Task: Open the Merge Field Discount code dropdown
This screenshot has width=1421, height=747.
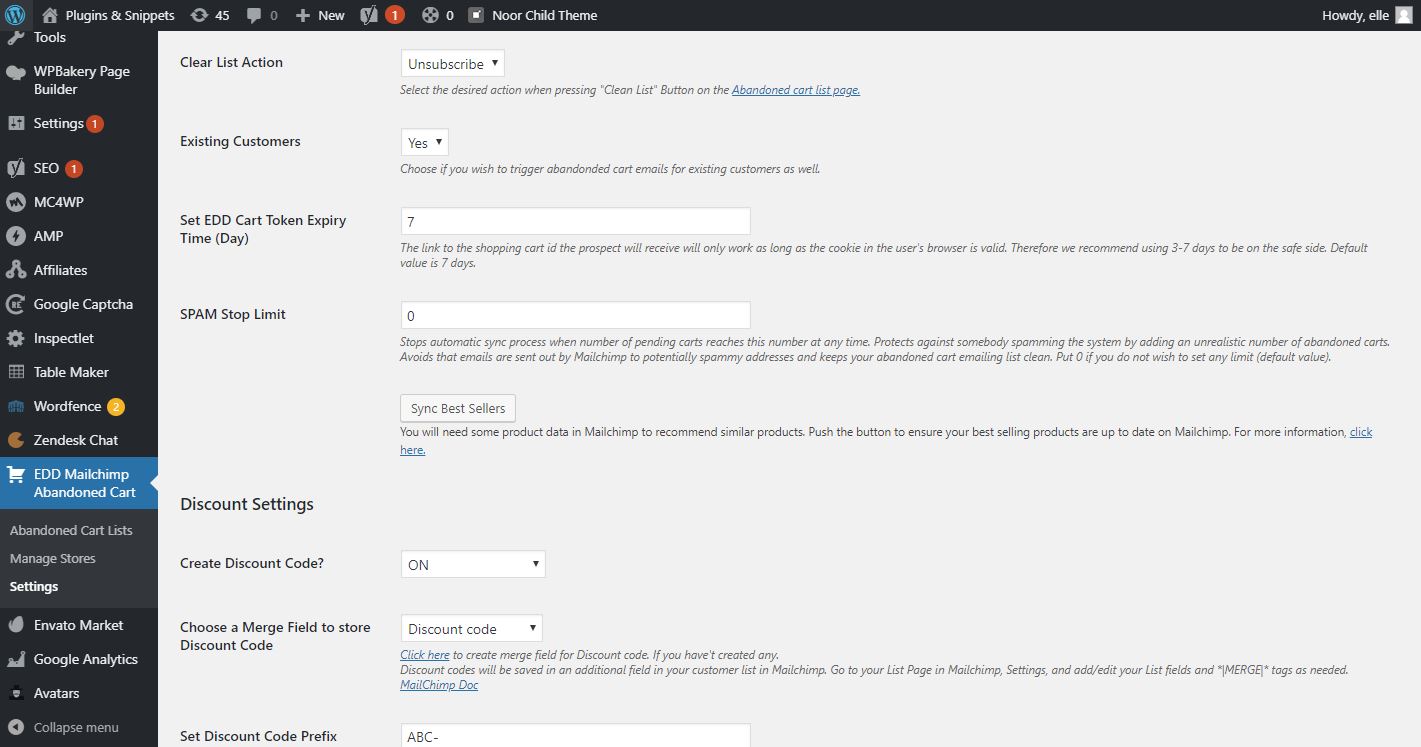Action: tap(471, 628)
